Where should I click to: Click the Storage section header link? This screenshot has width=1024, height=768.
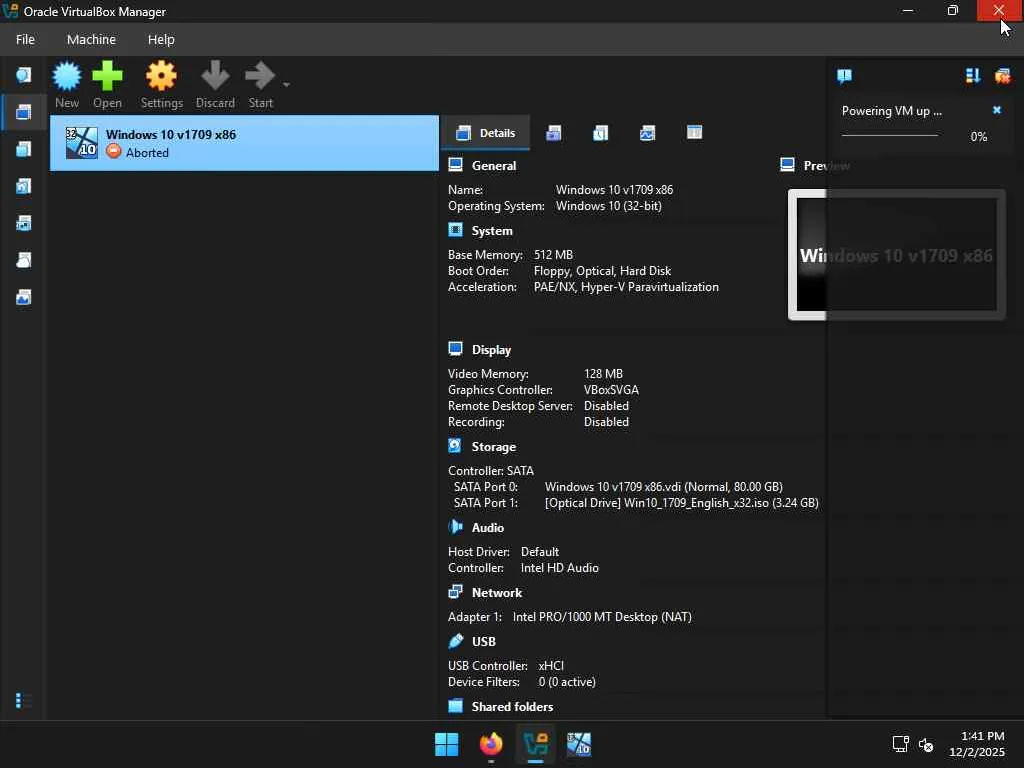pos(494,447)
